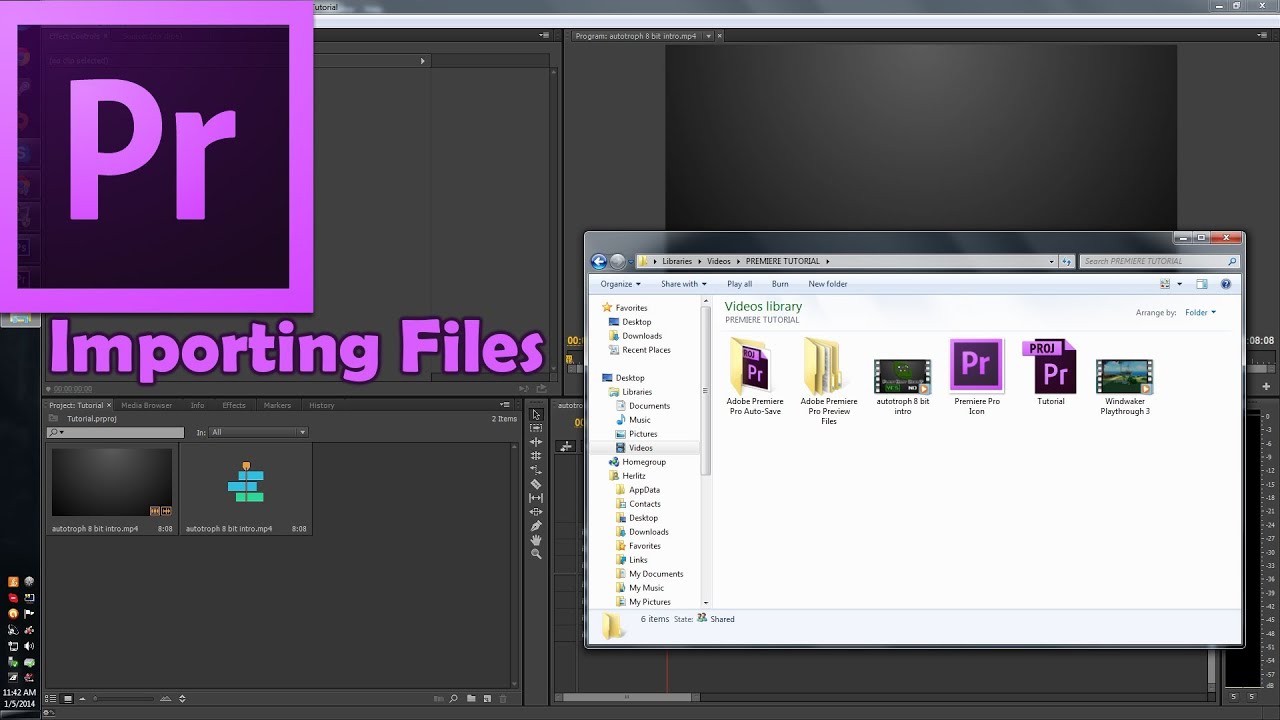Open the Explorer address bar history dropdown
This screenshot has height=720, width=1280.
pyautogui.click(x=1051, y=261)
